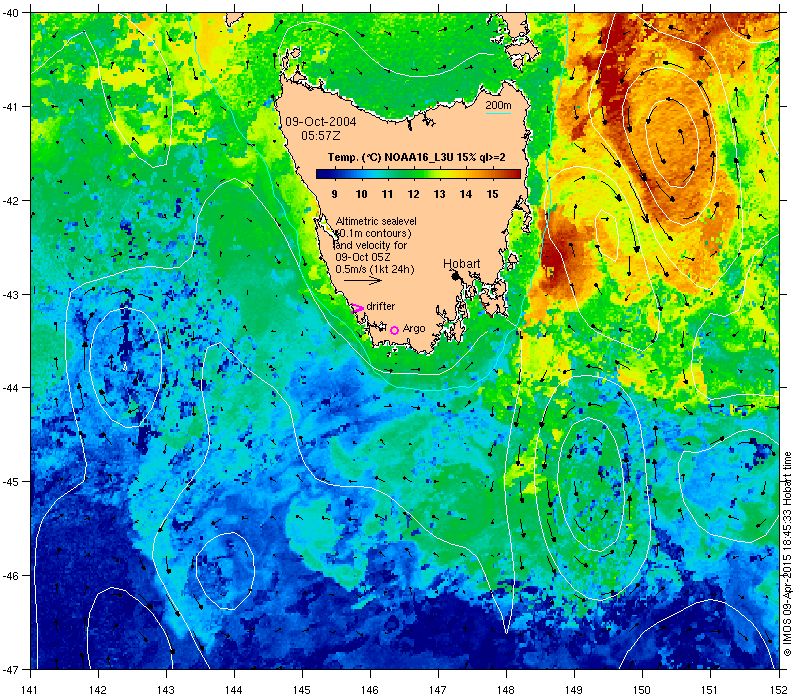Click the longitude axis label '152'

[x=779, y=690]
